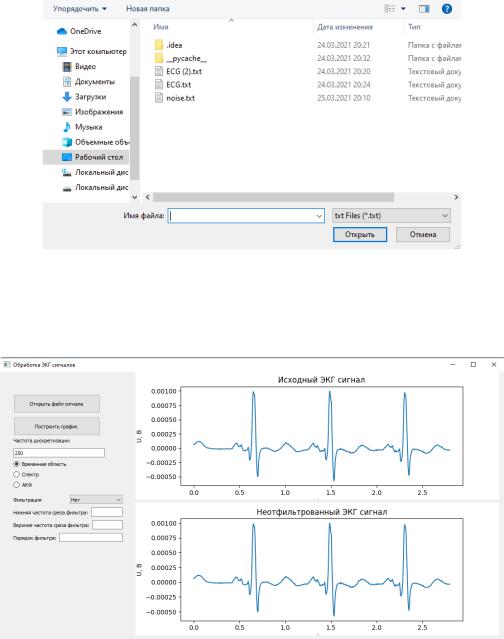Screen dimensions: 504x639
Task: Click the date 24.03.2021 20:32
Action: pos(344,58)
